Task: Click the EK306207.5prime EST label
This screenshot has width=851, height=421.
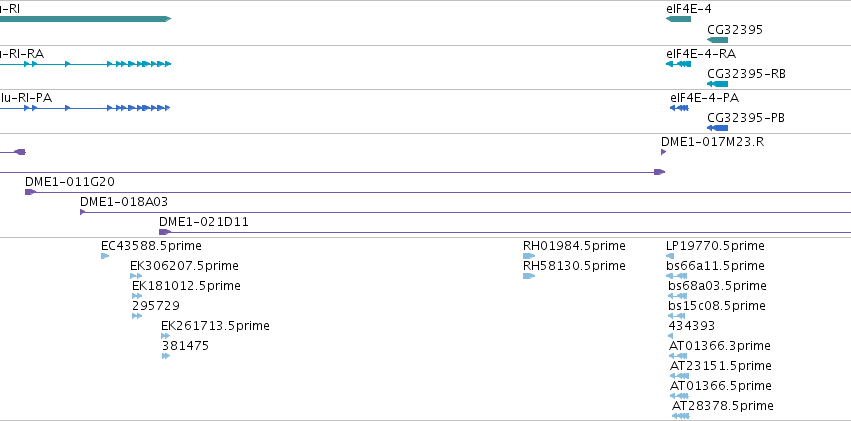Action: pos(185,266)
